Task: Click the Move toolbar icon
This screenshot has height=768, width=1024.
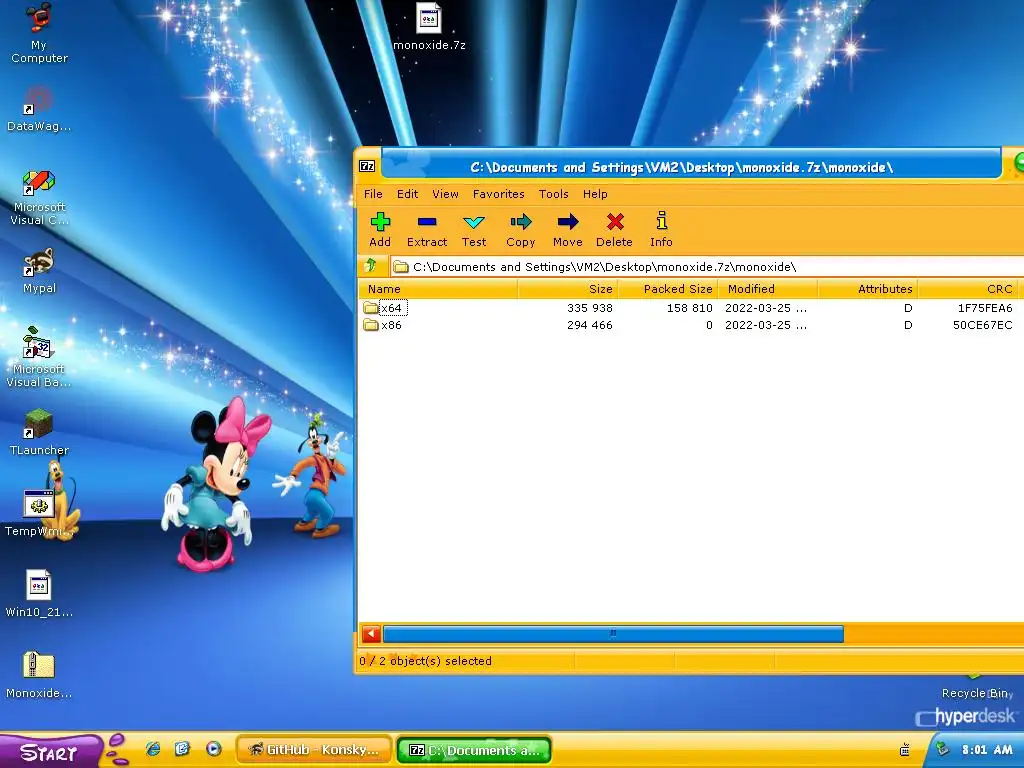Action: pyautogui.click(x=568, y=230)
